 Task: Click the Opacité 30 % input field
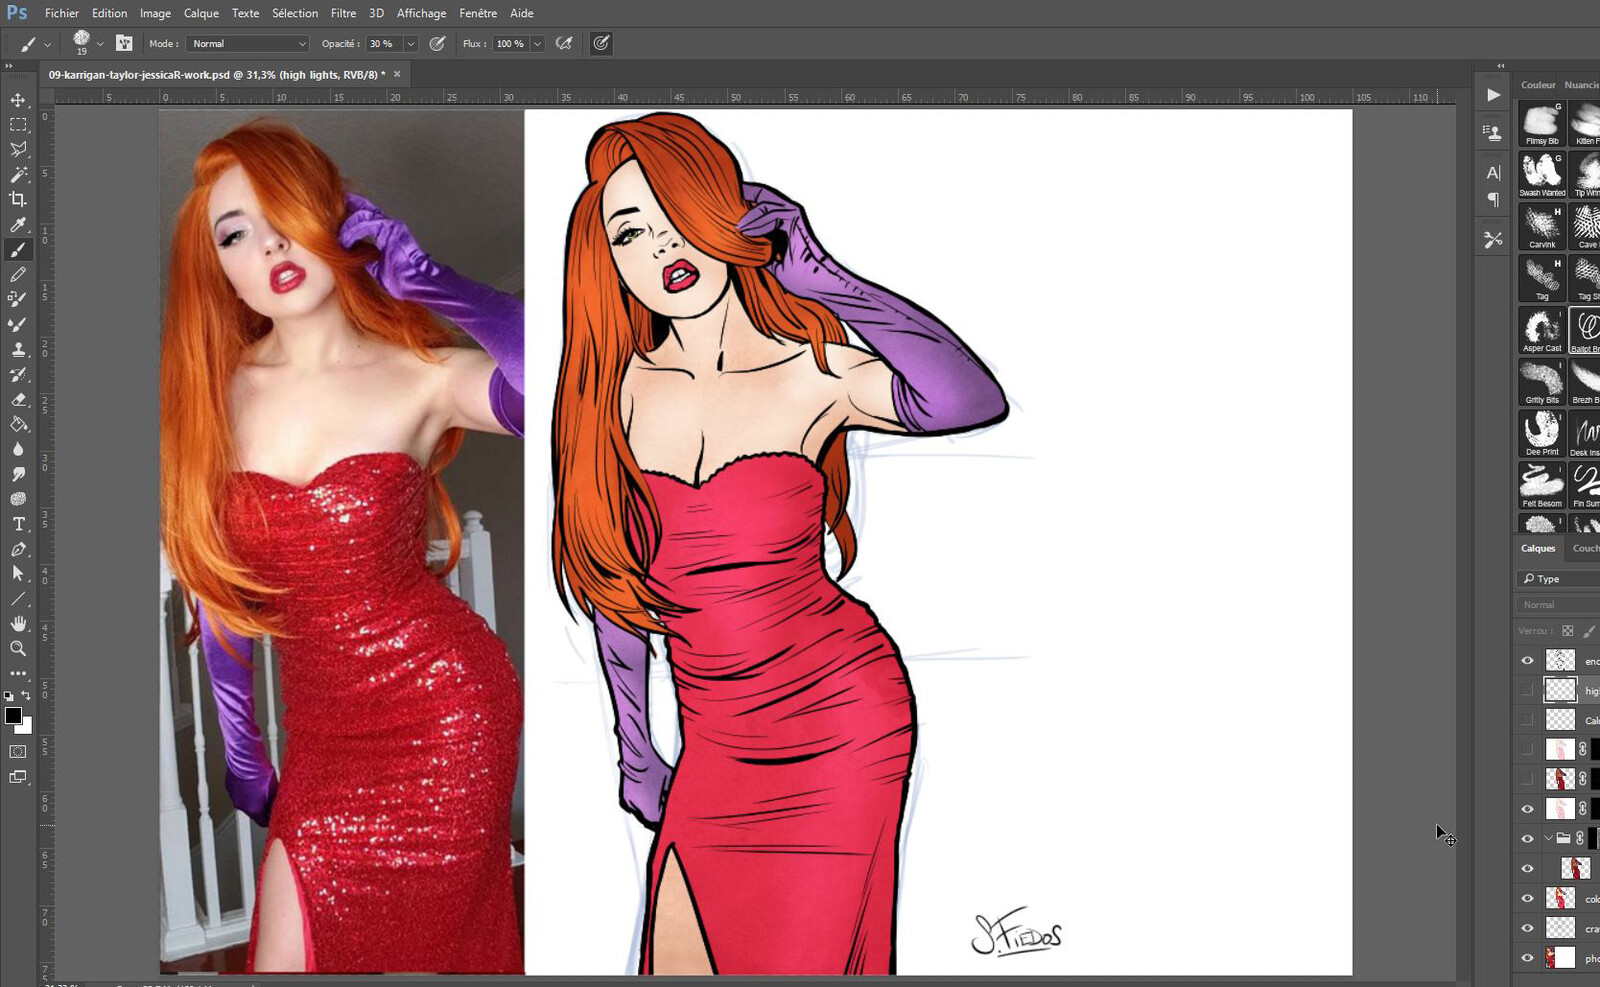pyautogui.click(x=384, y=44)
